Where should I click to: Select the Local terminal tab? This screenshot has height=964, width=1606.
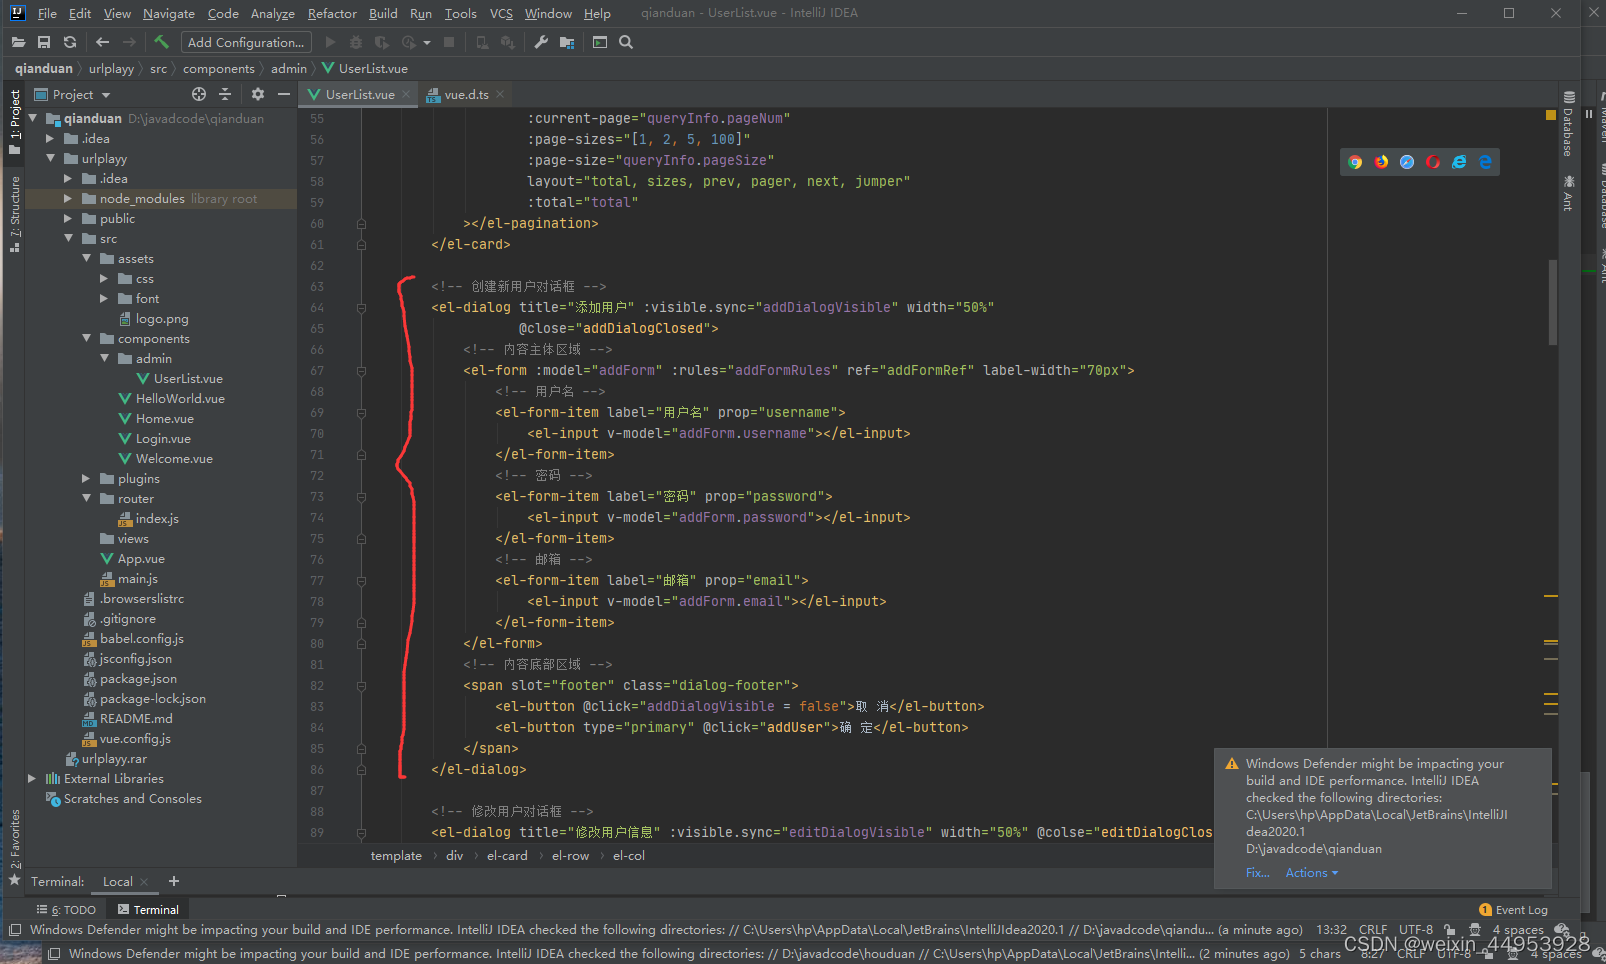pos(118,882)
